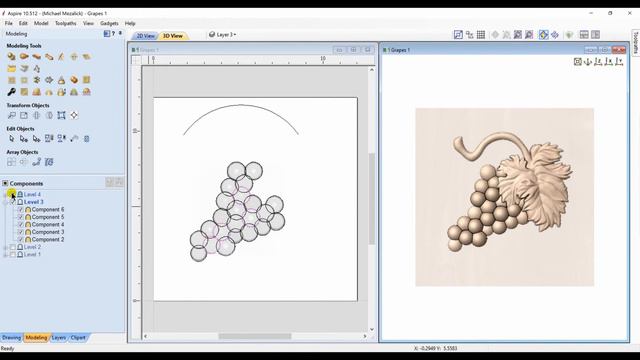The width and height of the screenshot is (640, 360).
Task: Uncheck the Component 3 checkbox
Action: coord(20,232)
